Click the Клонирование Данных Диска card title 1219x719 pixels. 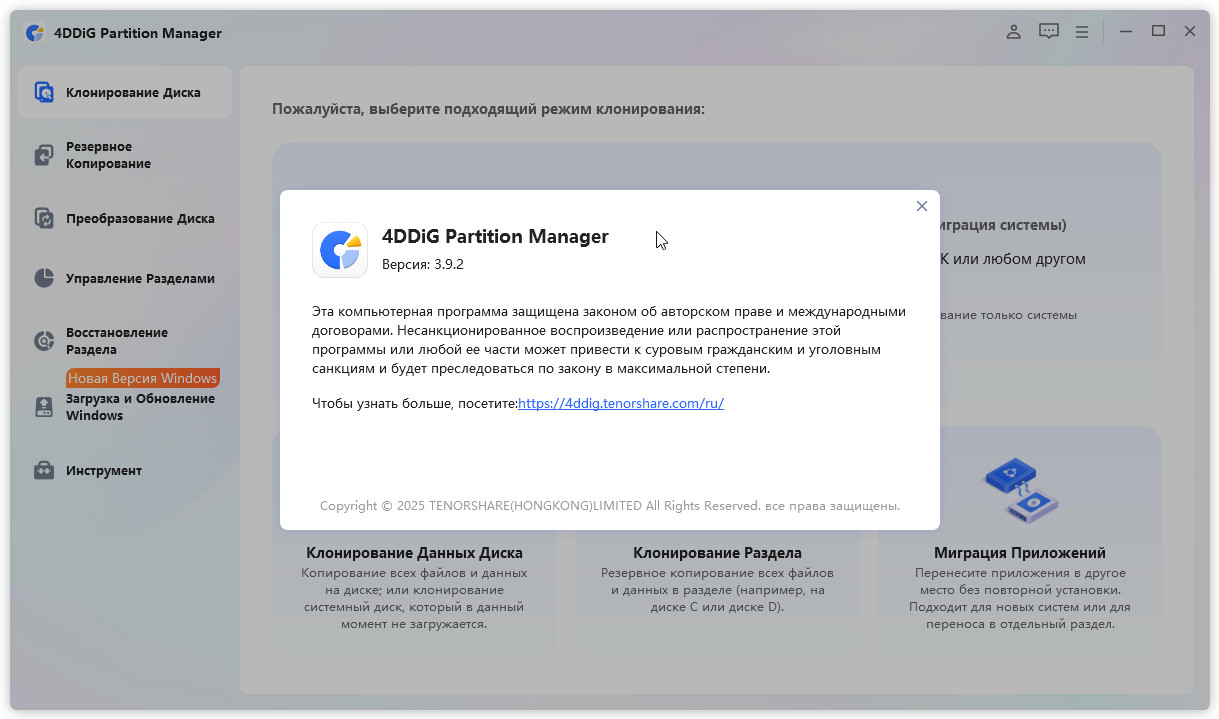414,553
